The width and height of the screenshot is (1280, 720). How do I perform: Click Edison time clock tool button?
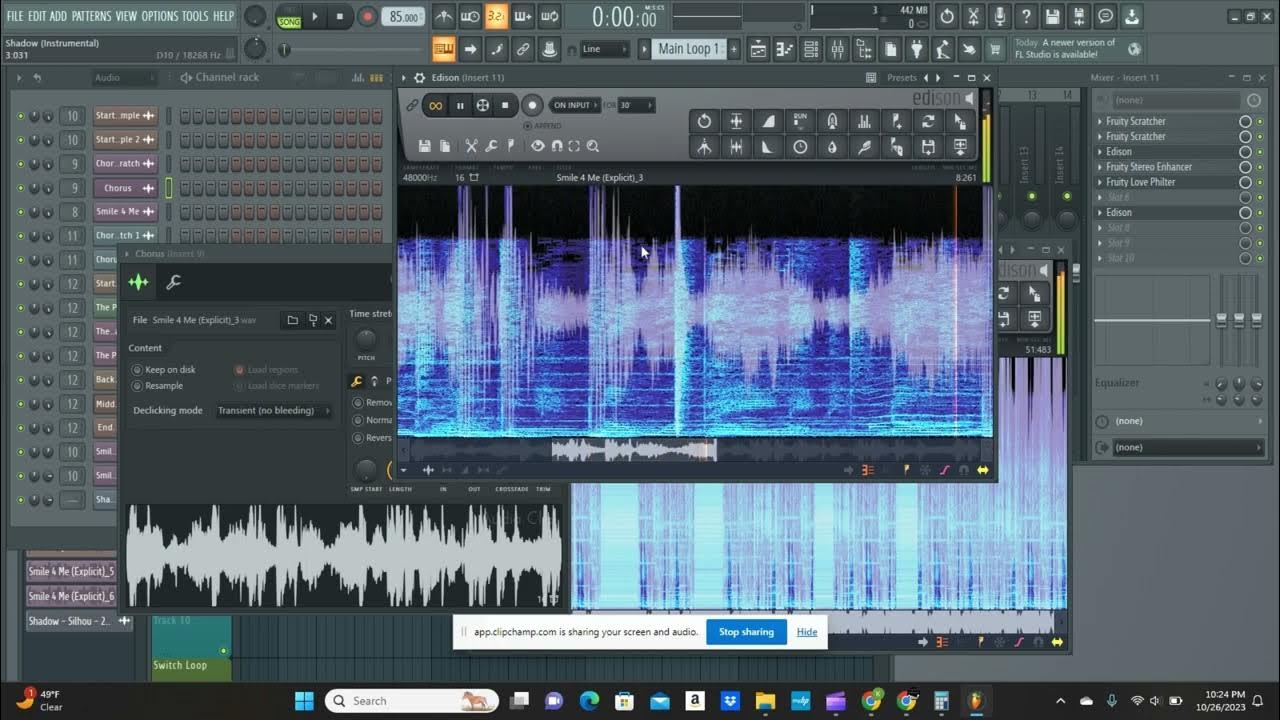click(x=800, y=147)
